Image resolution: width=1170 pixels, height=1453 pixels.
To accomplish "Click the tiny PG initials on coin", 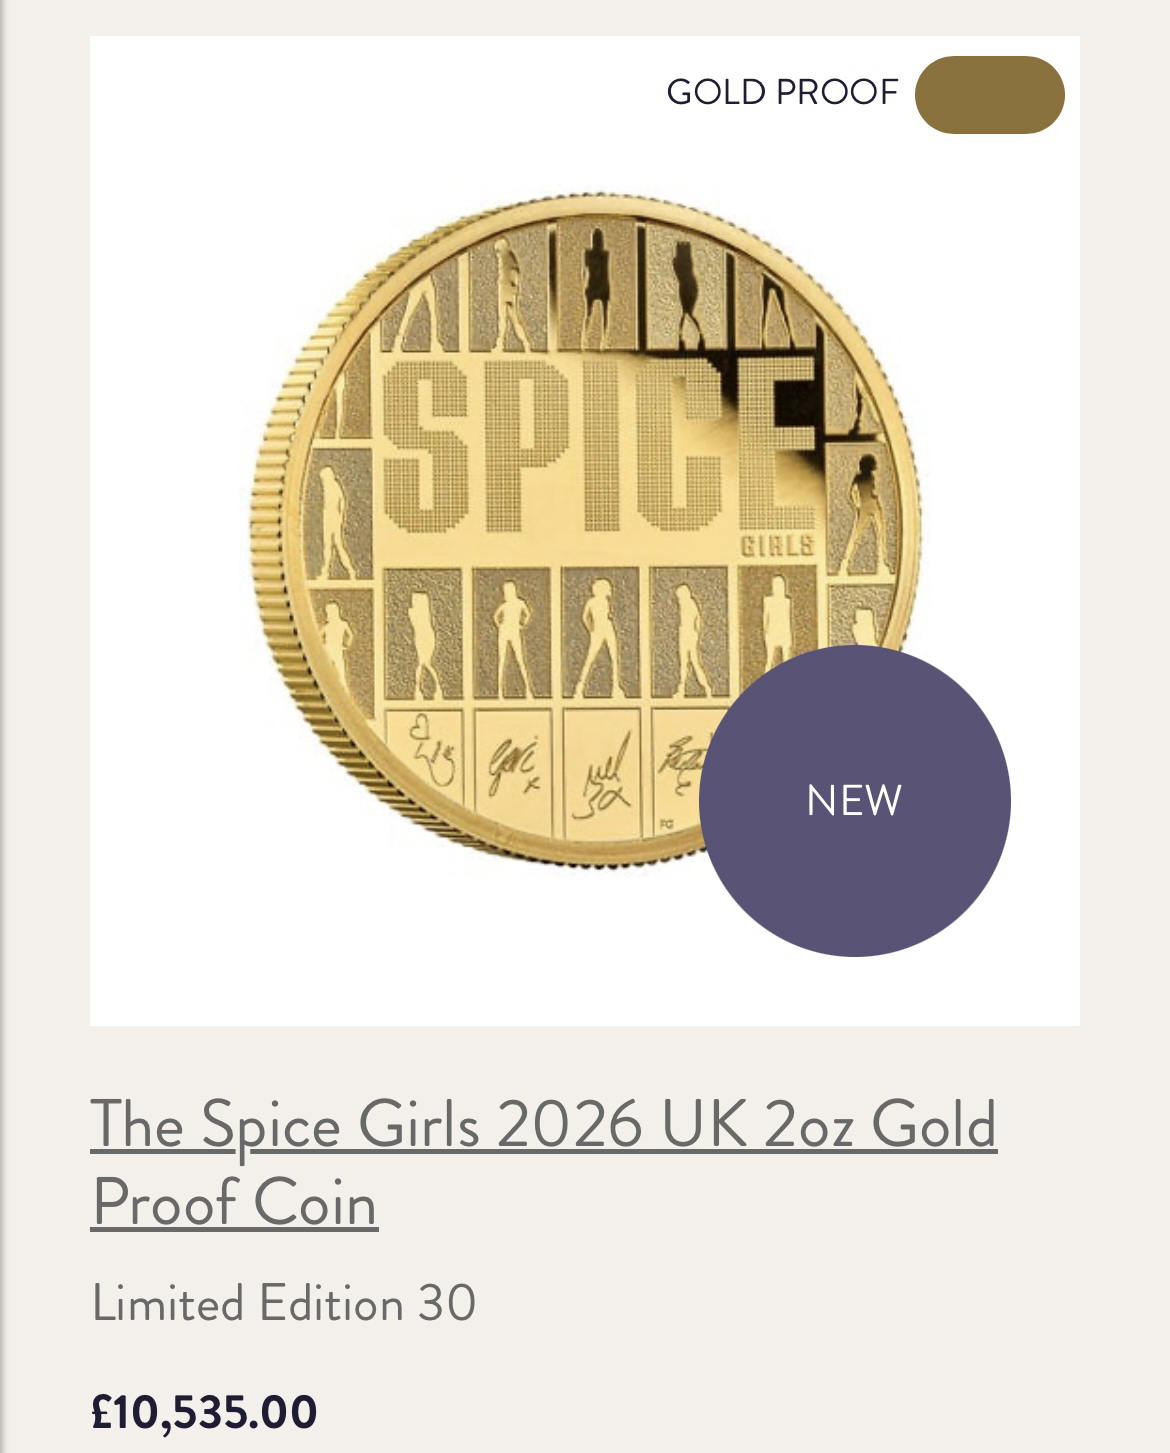I will [664, 825].
